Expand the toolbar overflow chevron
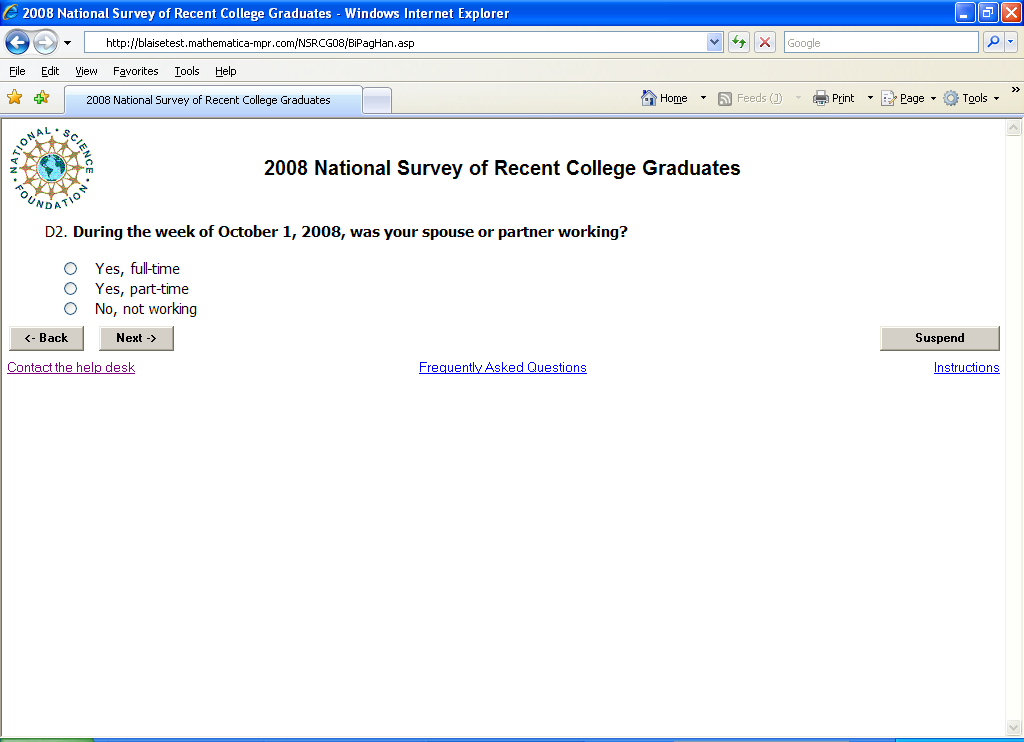Screen dimensions: 1024x742 [1015, 90]
